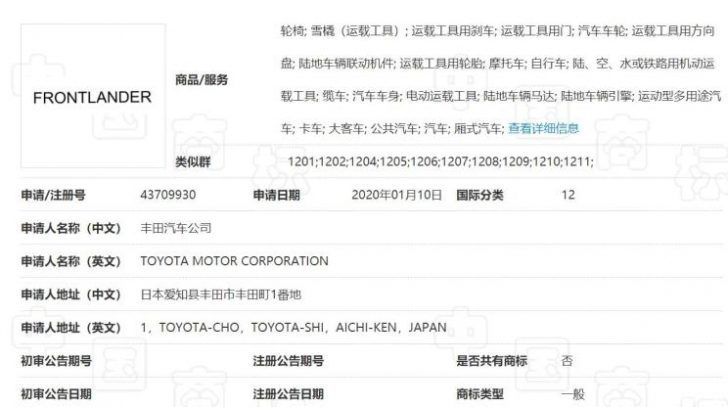
Task: Select the English address containing AICHI-KEN, JAPAN
Action: (293, 328)
